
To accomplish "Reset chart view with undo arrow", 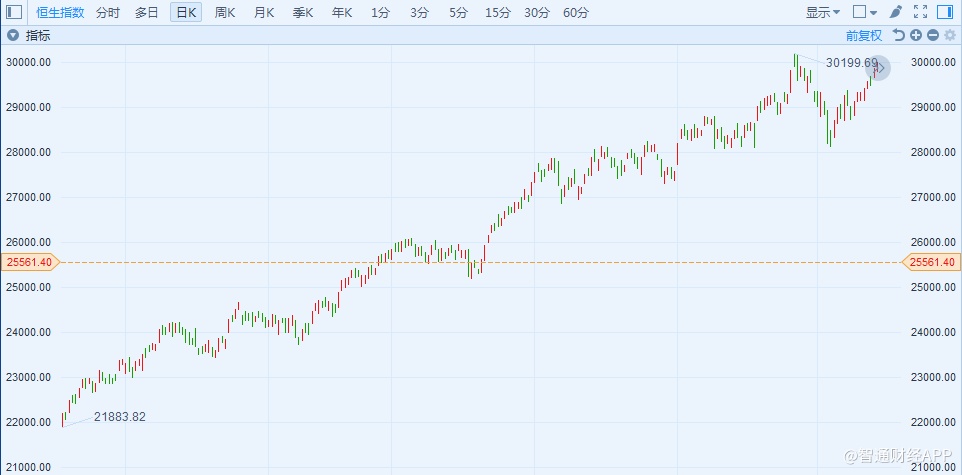I will (x=899, y=35).
